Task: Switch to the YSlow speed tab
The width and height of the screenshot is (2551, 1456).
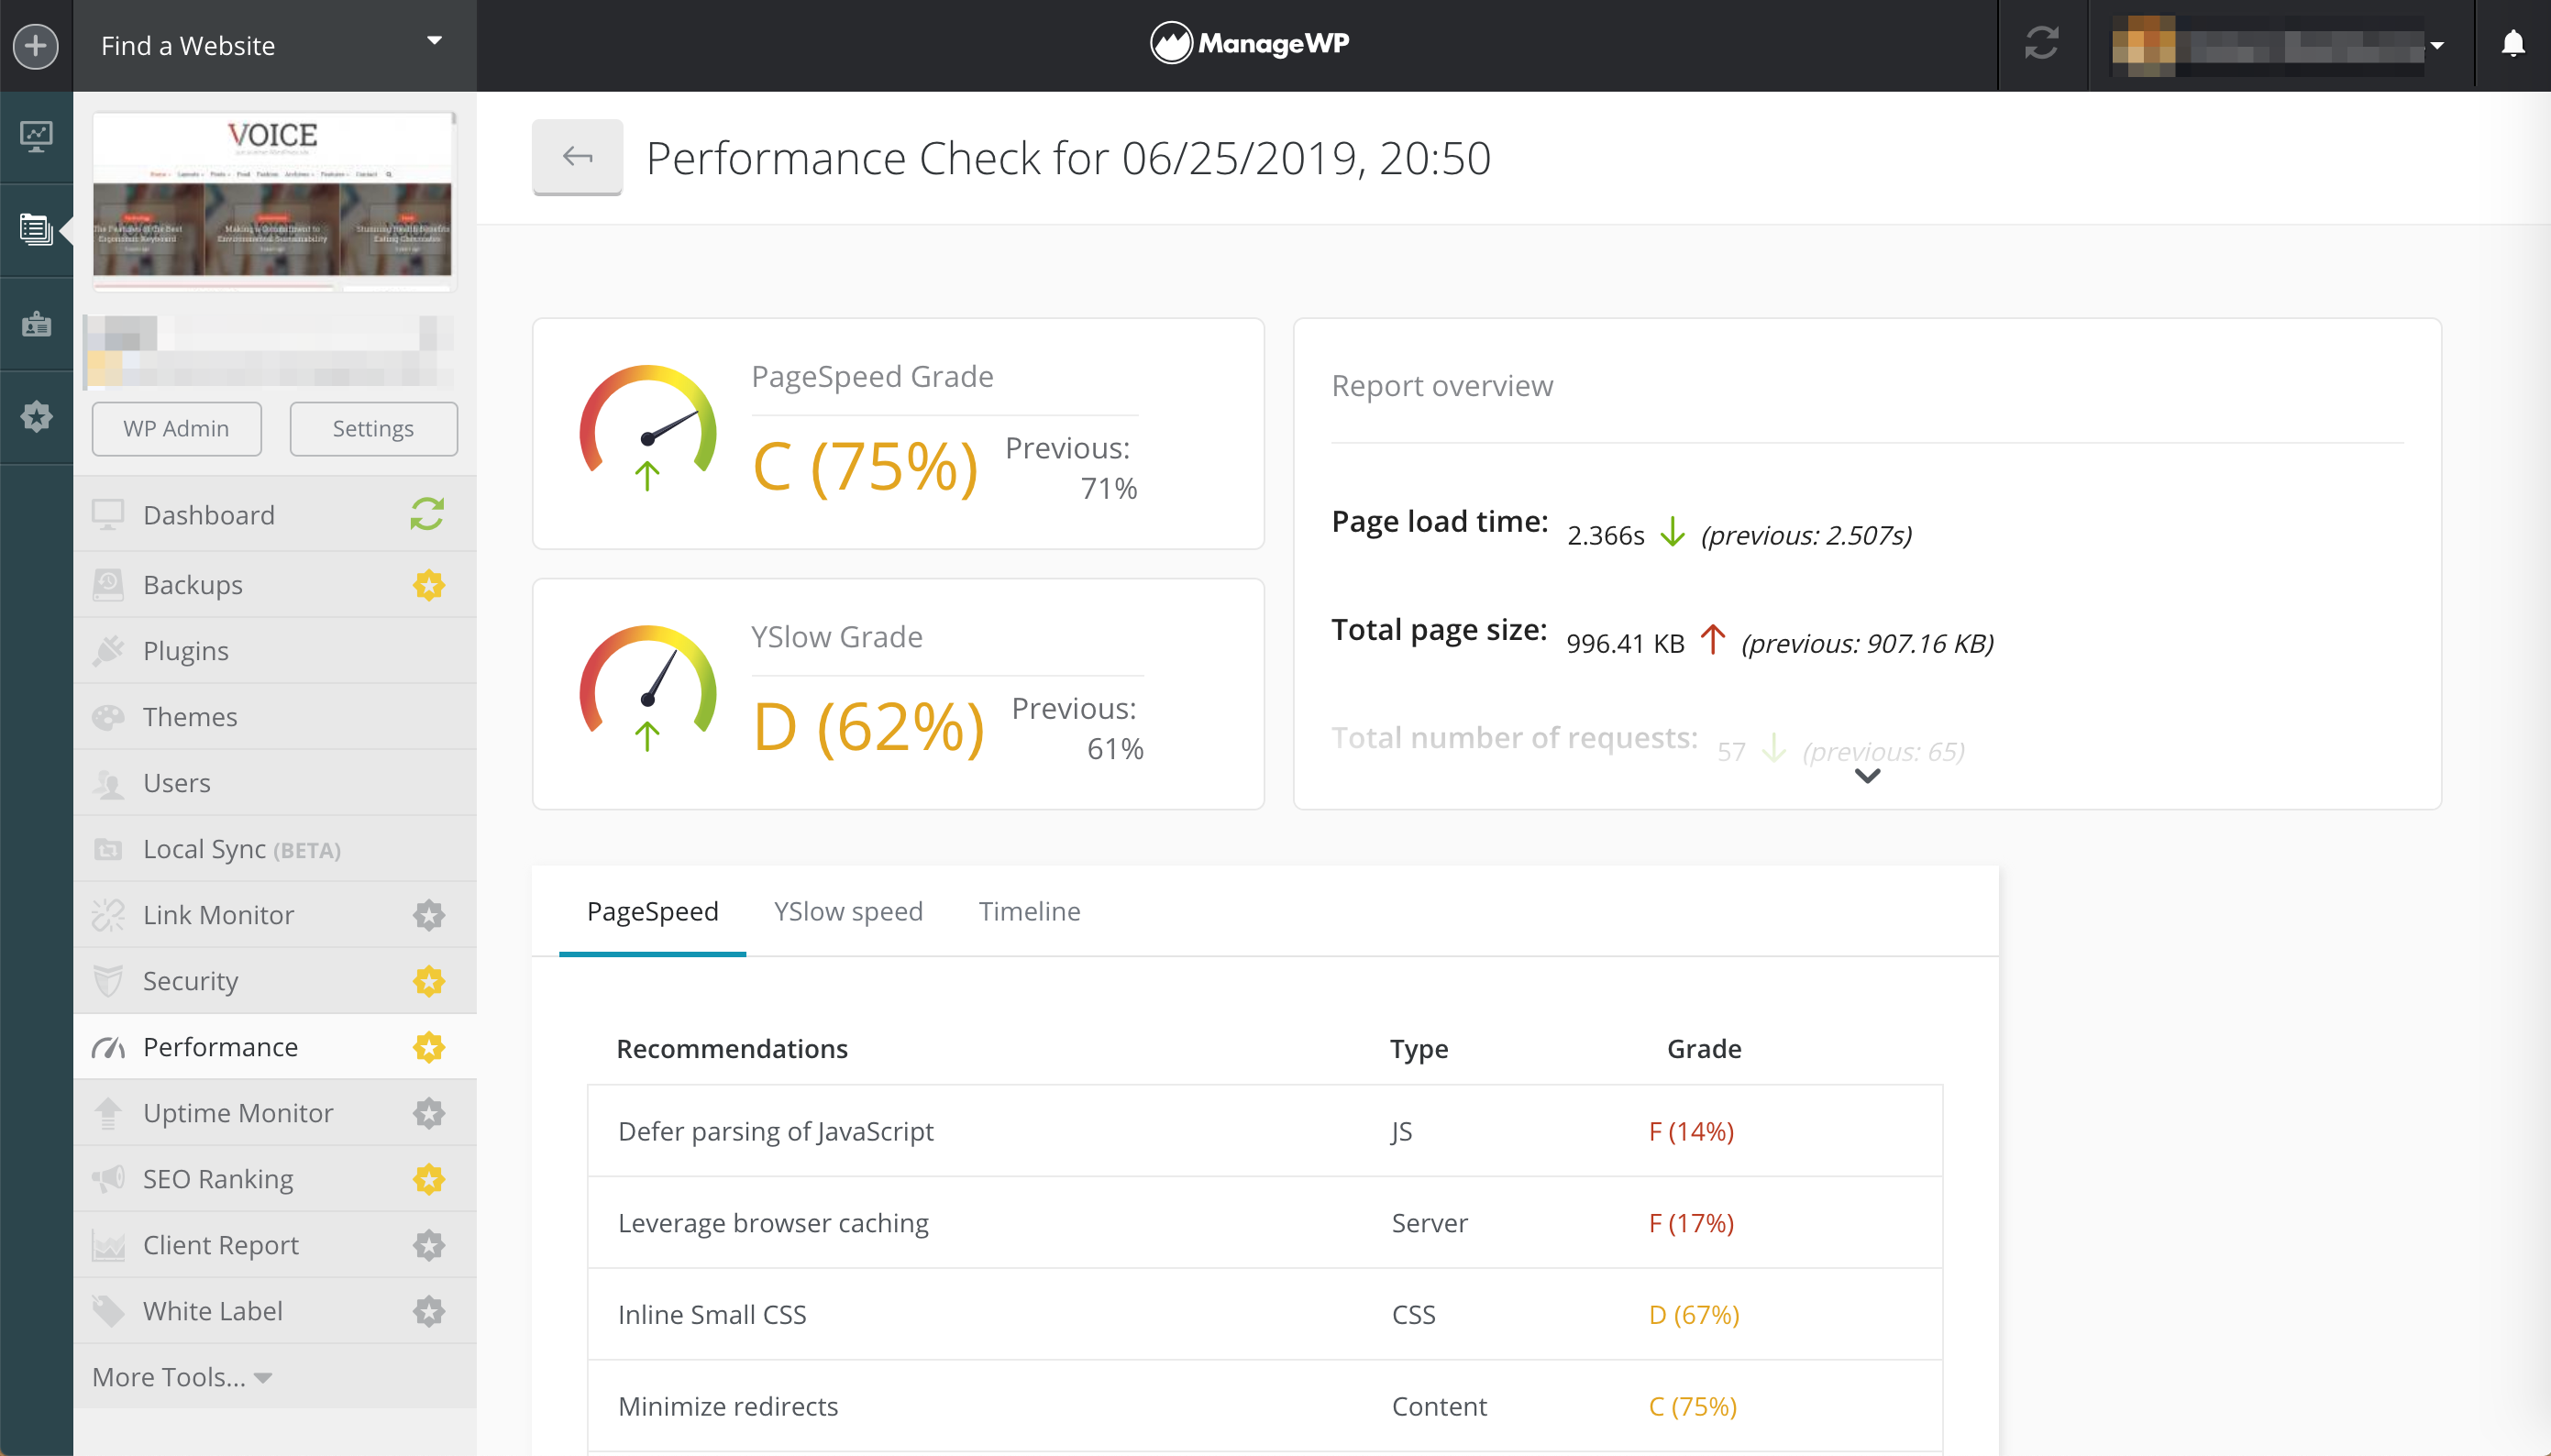Action: click(848, 911)
